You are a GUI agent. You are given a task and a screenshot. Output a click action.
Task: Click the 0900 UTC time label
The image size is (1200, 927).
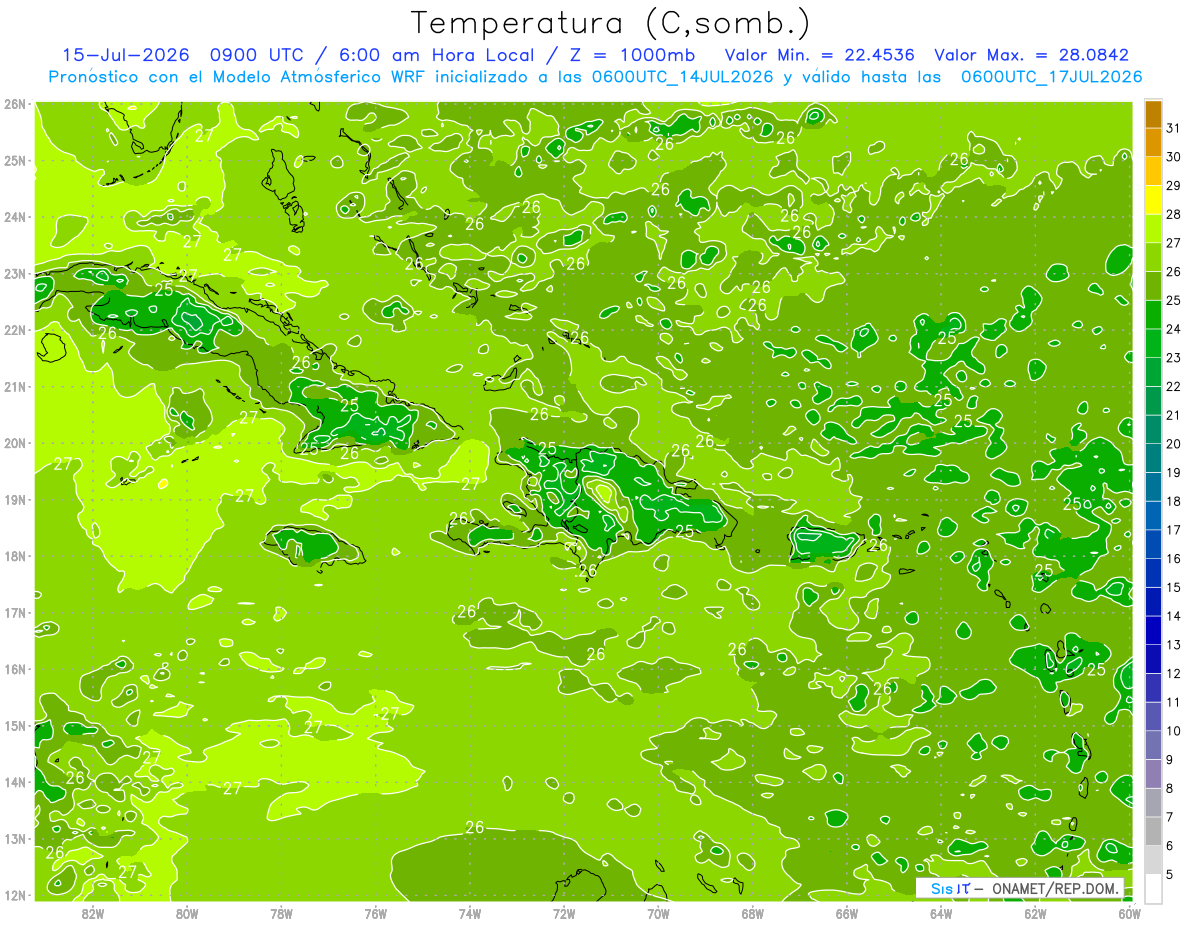pos(259,55)
